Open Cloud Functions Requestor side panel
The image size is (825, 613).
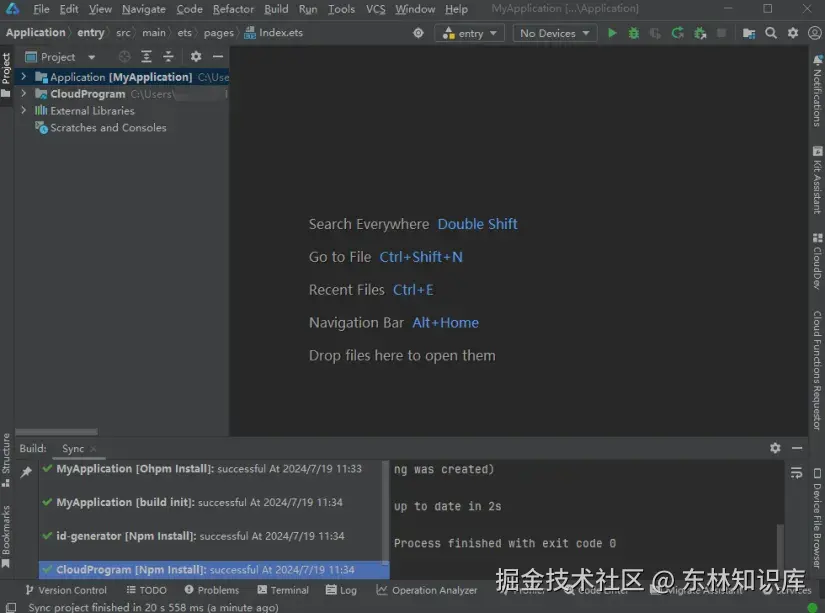817,370
